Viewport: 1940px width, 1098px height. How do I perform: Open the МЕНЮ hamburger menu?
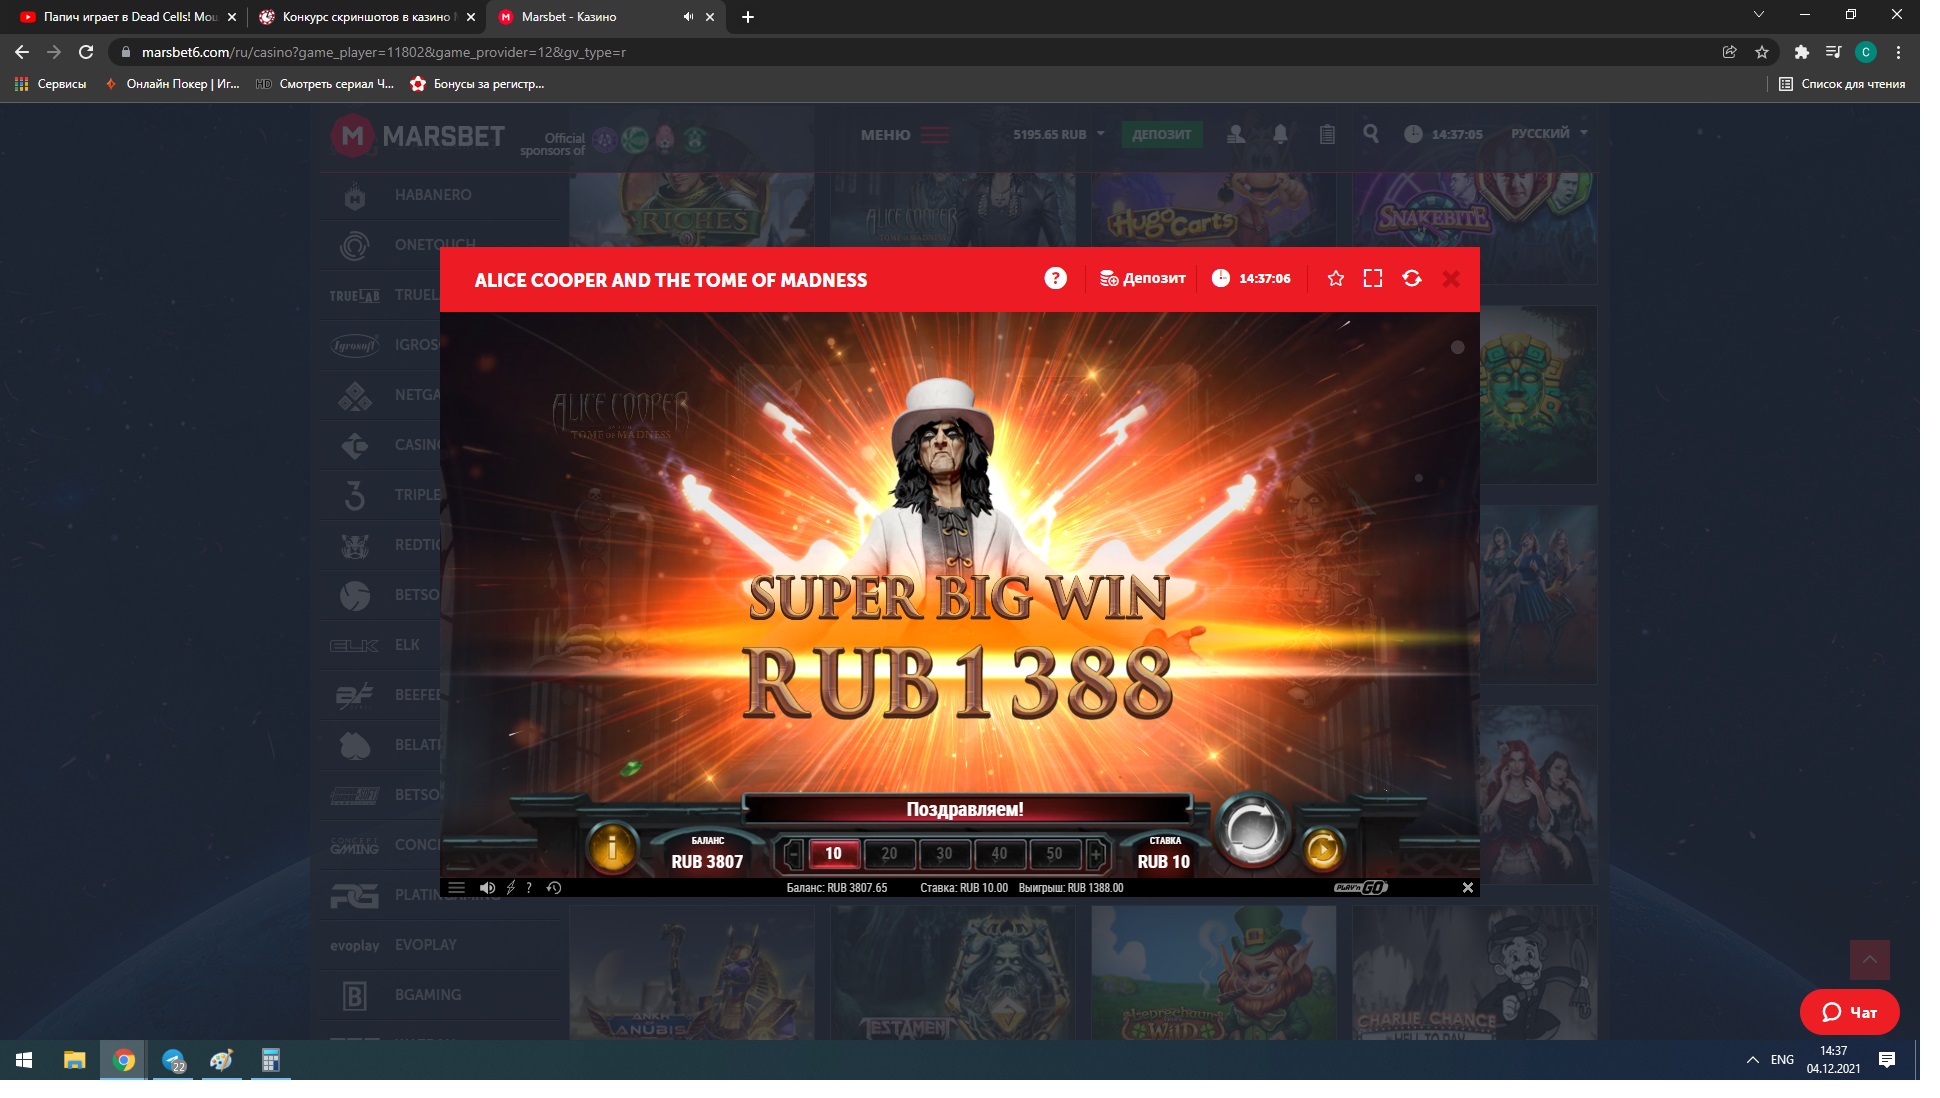[x=934, y=134]
